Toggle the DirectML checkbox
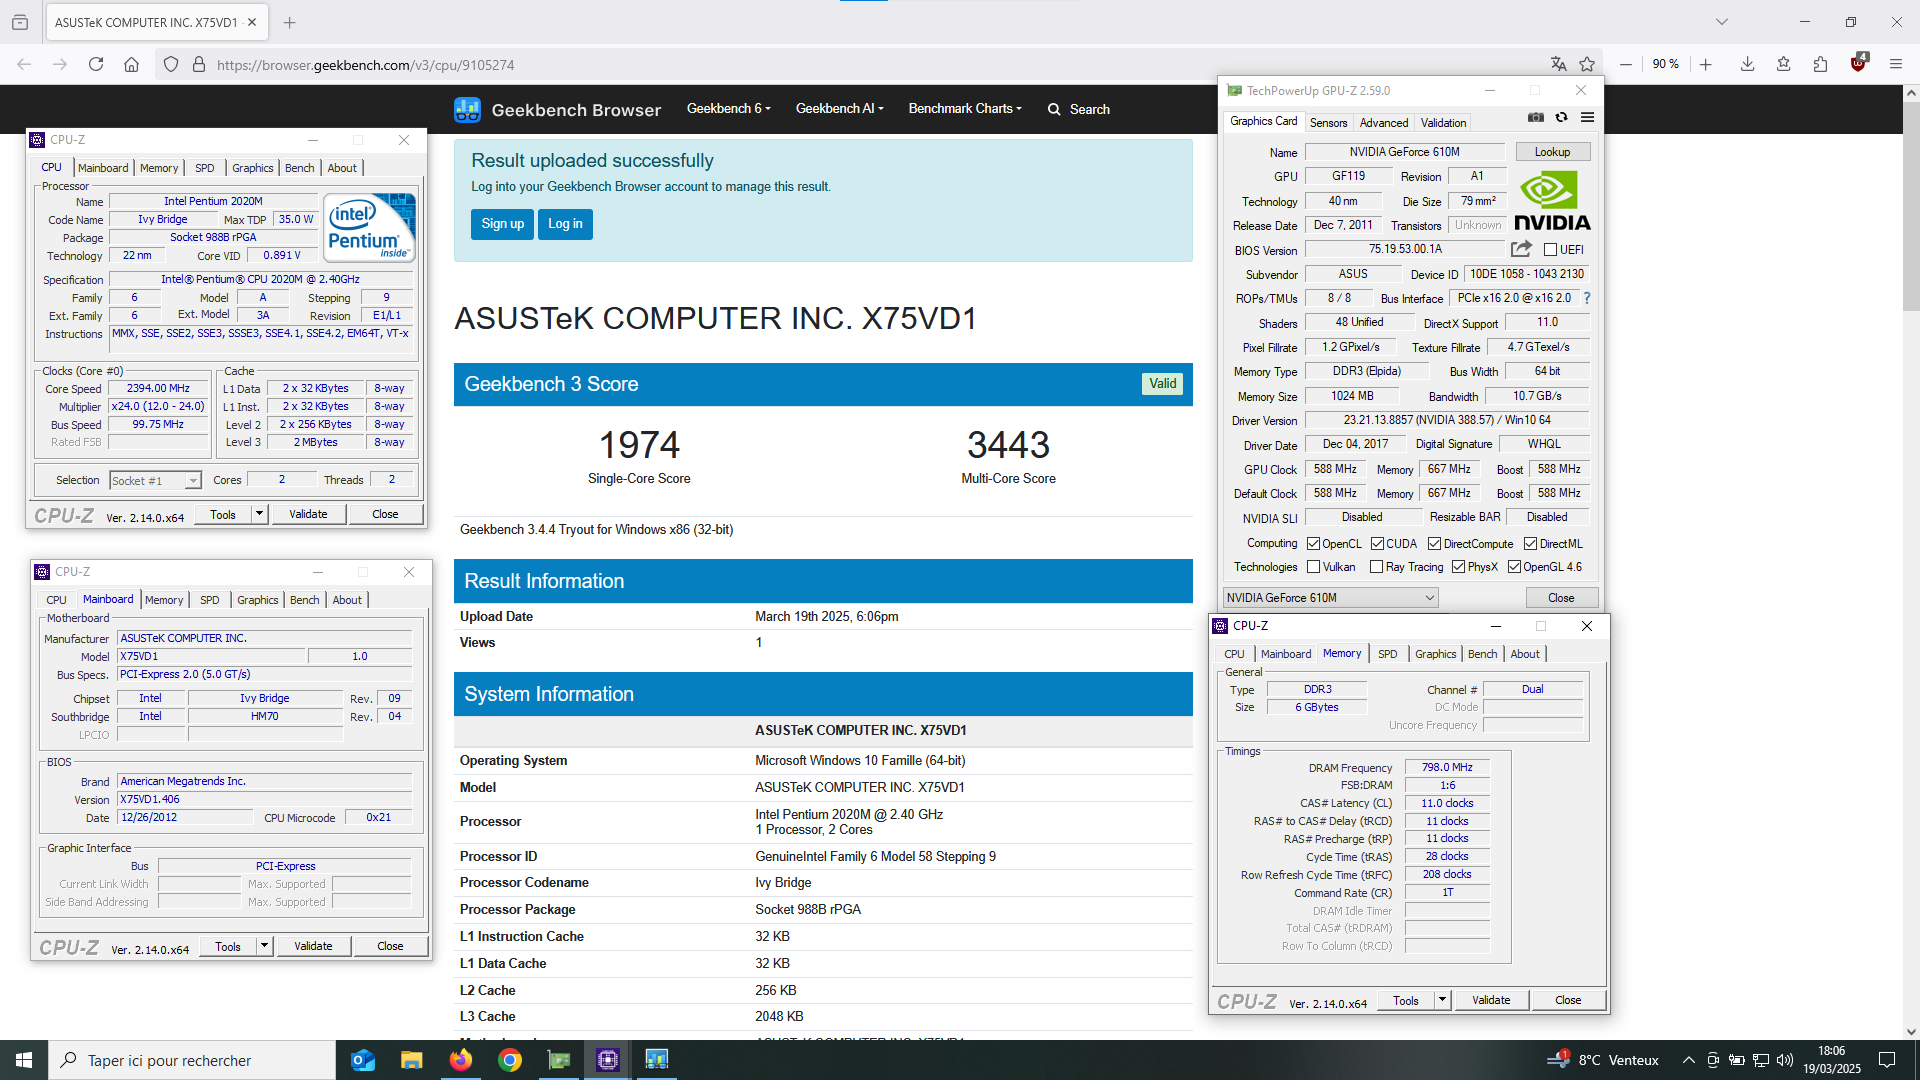This screenshot has height=1080, width=1920. point(1530,544)
